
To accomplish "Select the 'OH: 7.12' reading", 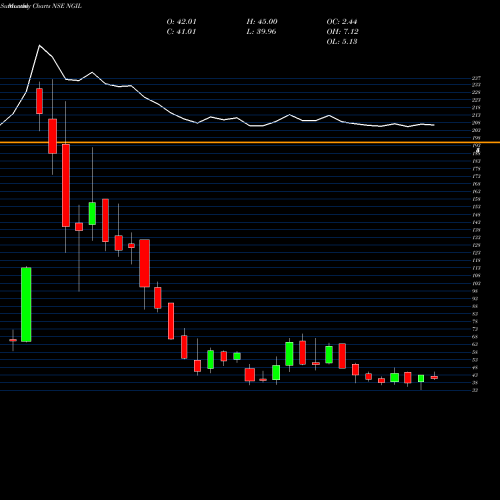I will coord(342,32).
